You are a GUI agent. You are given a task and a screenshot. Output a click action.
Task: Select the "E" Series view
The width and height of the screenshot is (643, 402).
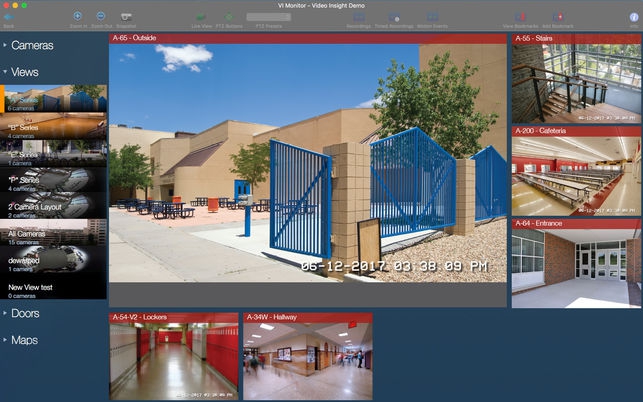click(x=53, y=153)
